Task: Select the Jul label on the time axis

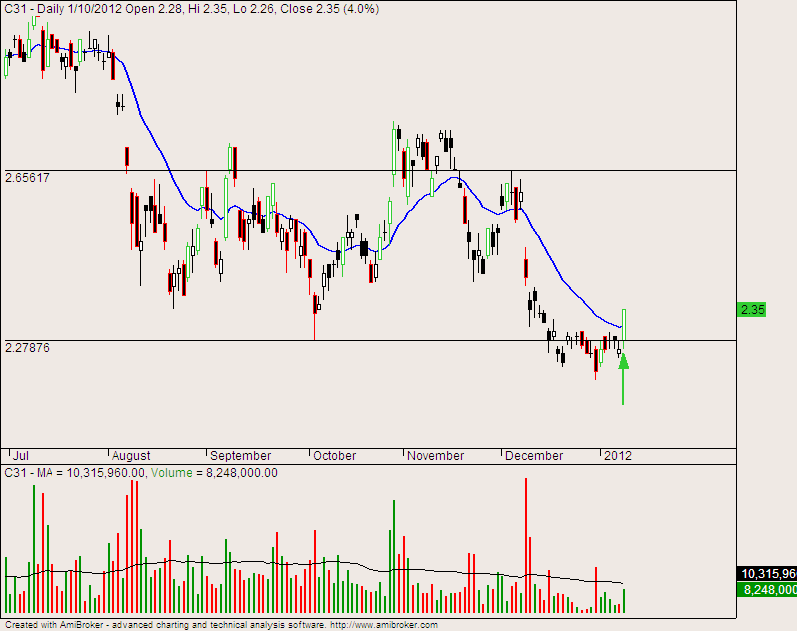Action: click(x=18, y=455)
